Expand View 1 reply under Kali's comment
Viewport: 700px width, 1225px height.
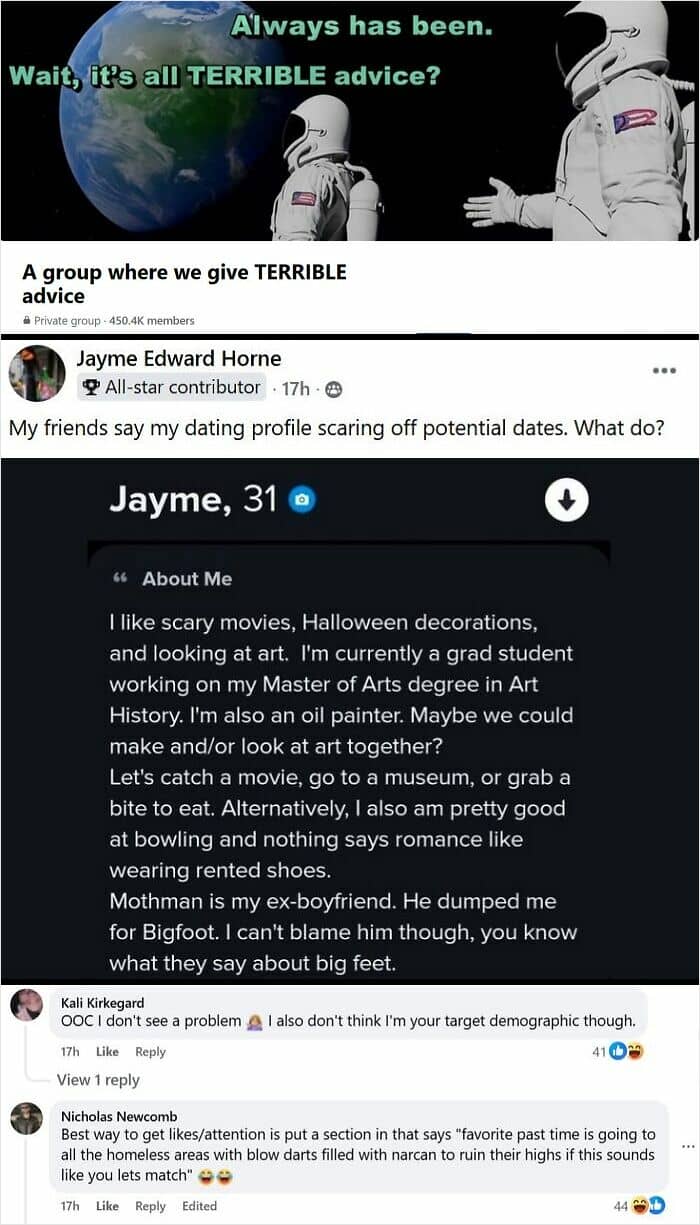98,1080
